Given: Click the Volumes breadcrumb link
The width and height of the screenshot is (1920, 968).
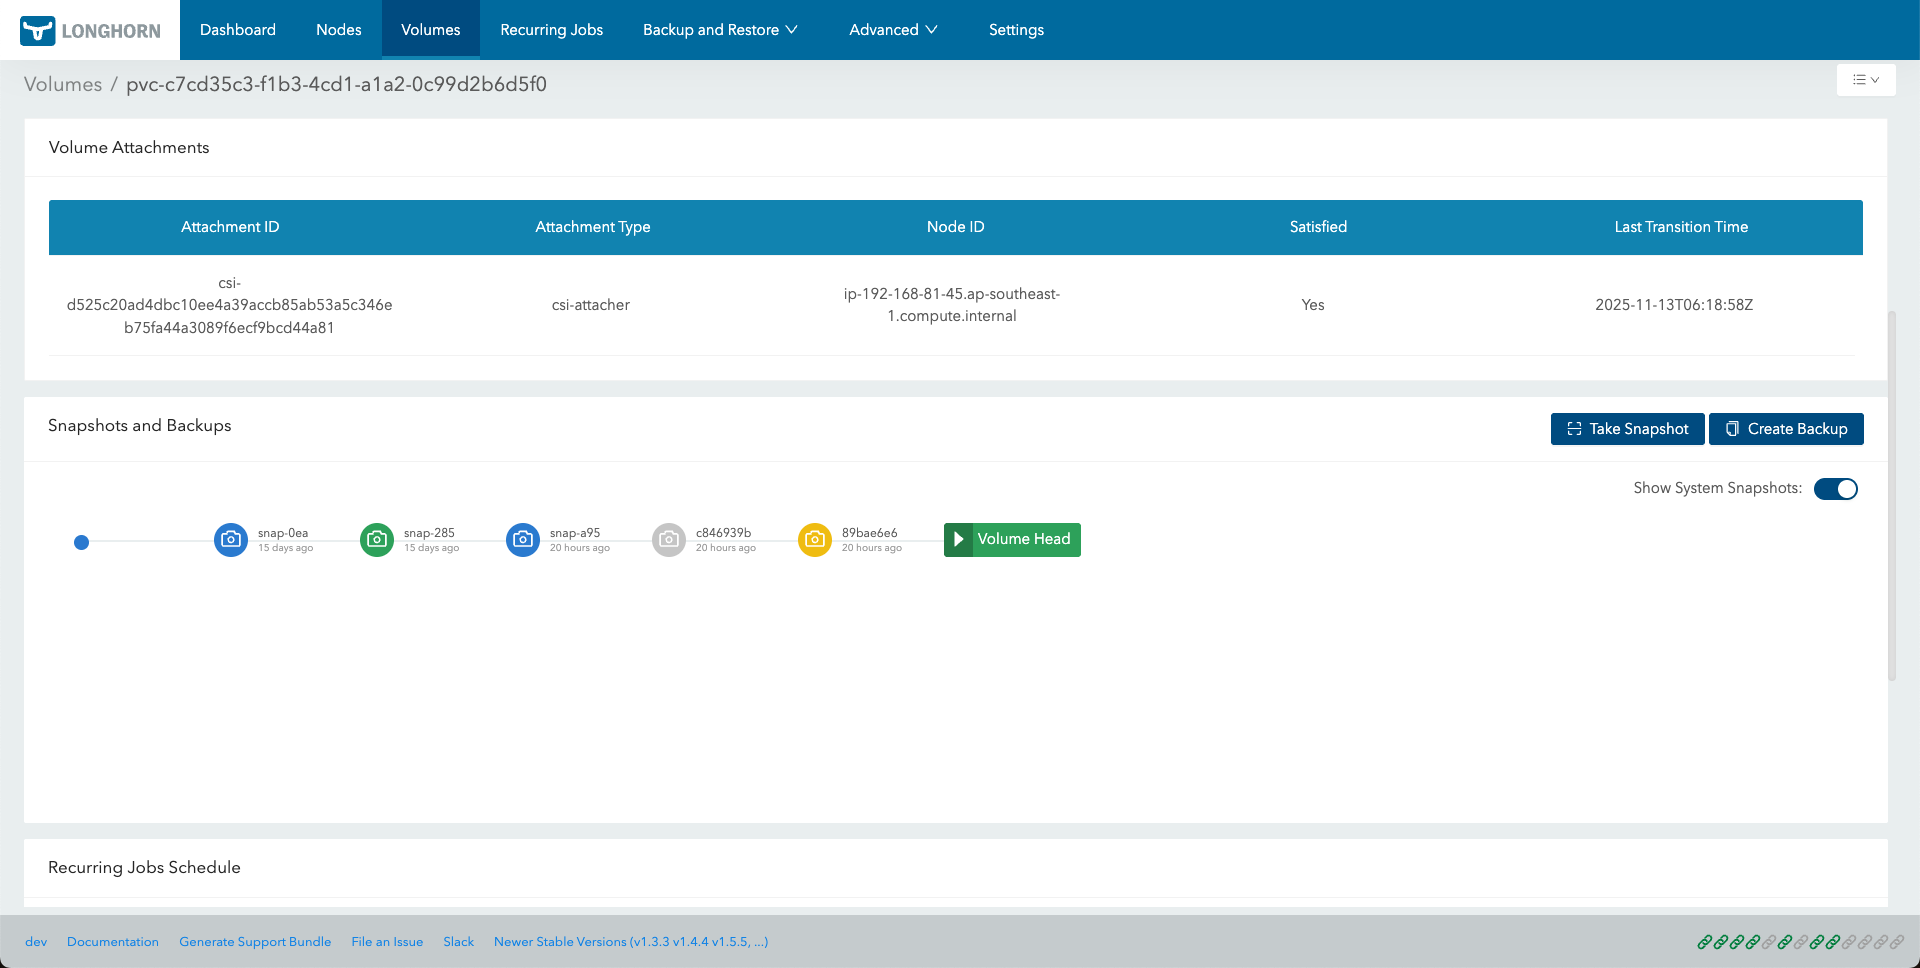Looking at the screenshot, I should tap(62, 84).
